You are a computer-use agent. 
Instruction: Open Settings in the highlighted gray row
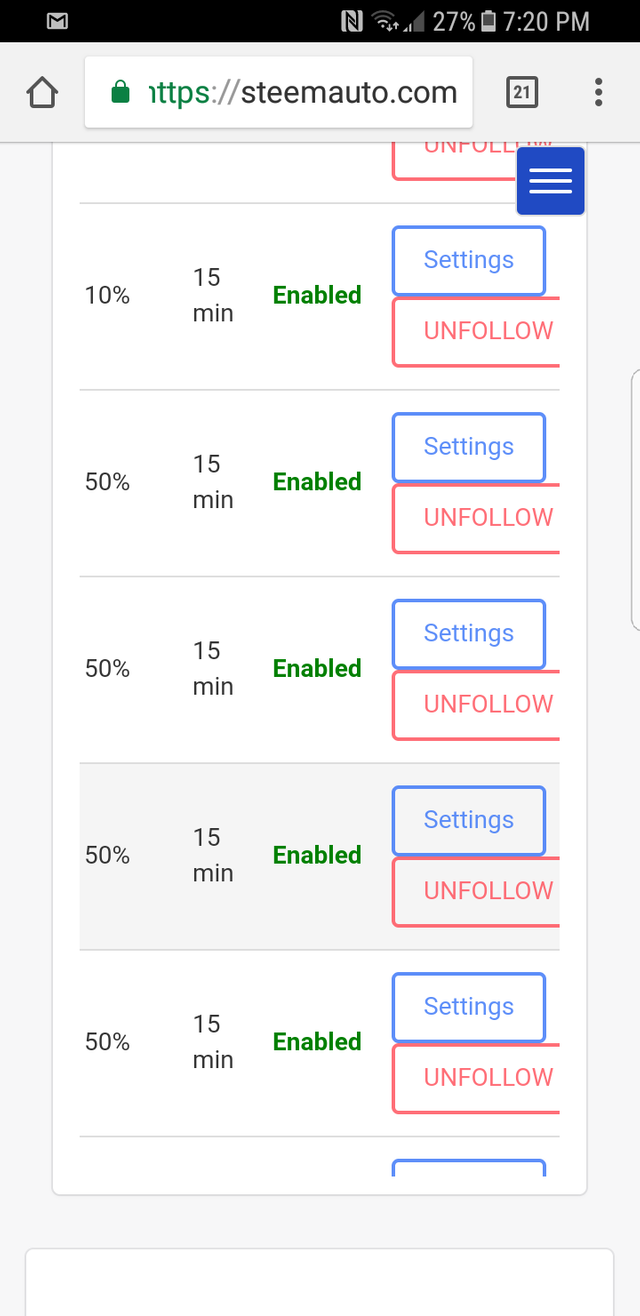point(469,820)
